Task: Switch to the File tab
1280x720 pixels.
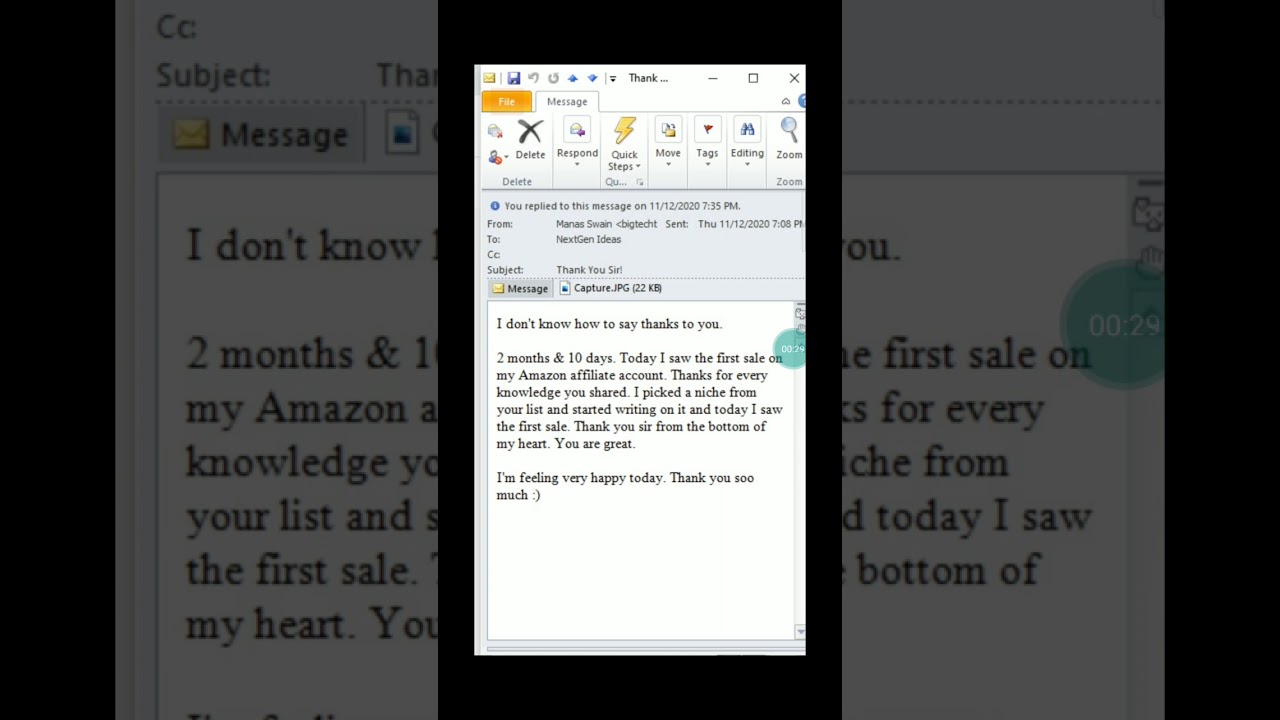Action: tap(506, 101)
